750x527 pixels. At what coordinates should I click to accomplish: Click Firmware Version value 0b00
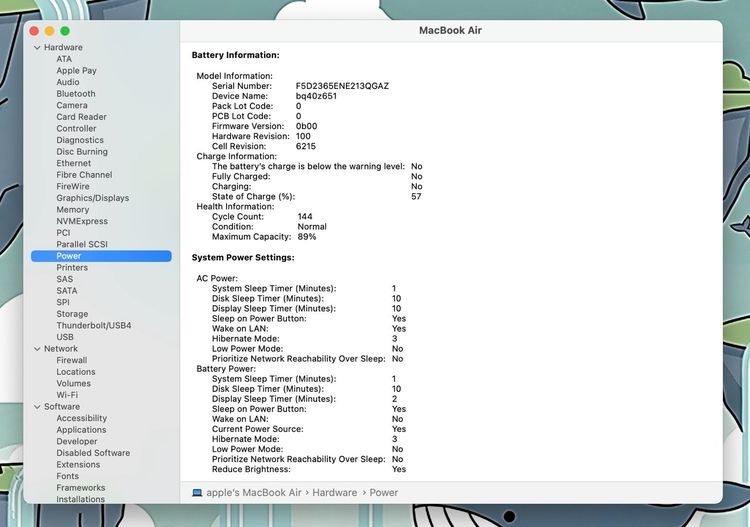click(x=306, y=126)
